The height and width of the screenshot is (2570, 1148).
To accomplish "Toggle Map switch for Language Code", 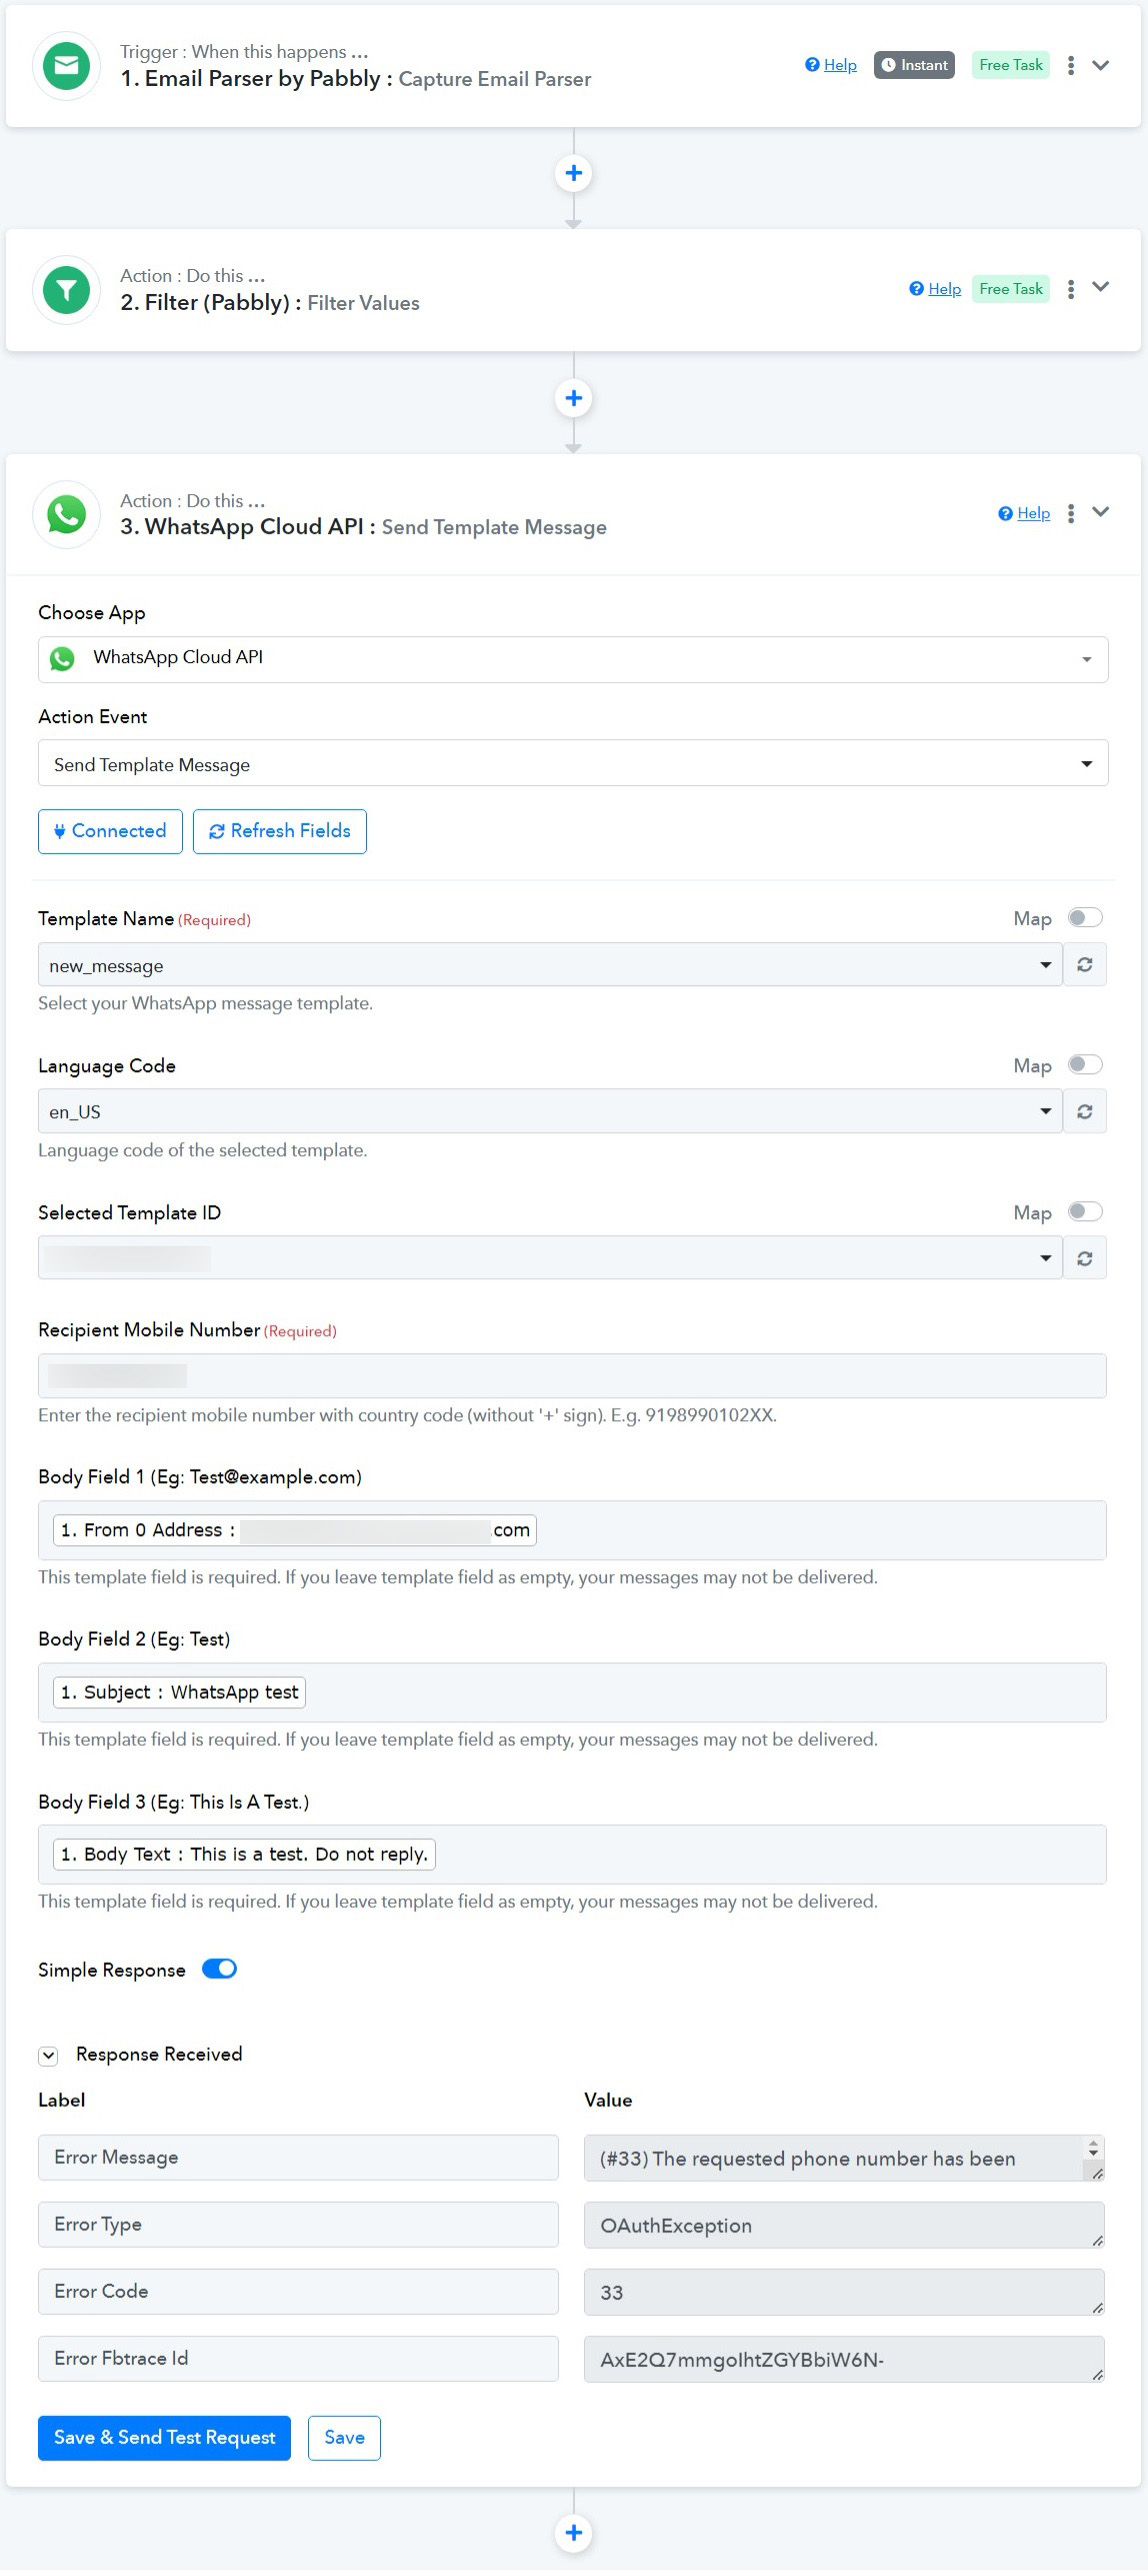I will point(1085,1064).
